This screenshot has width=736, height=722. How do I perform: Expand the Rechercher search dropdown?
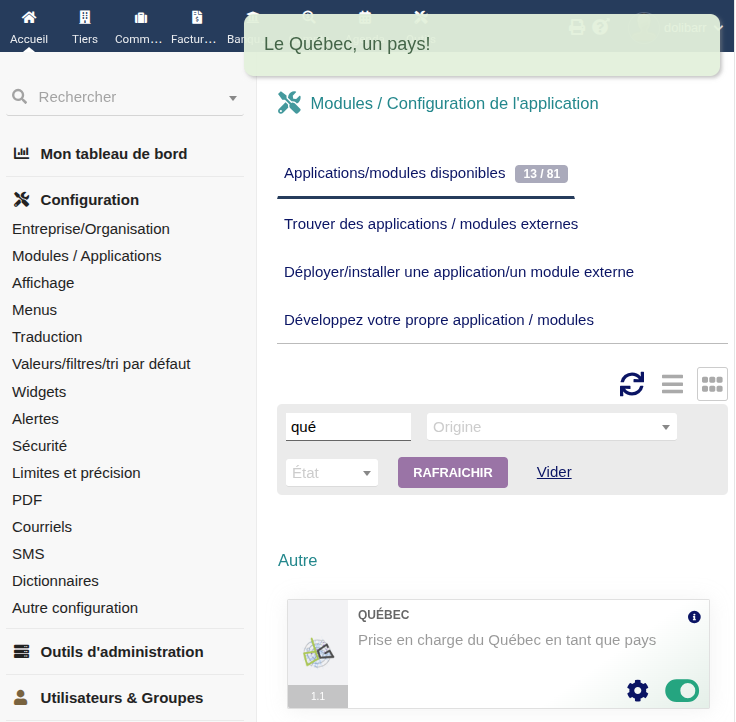click(233, 98)
